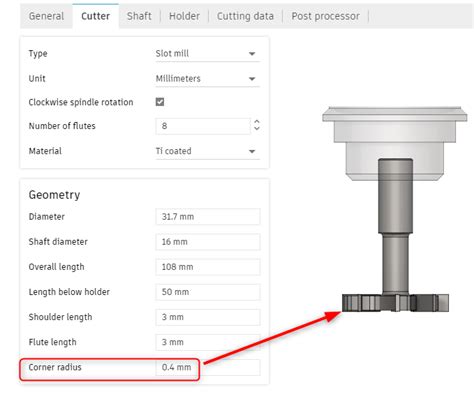Open the Shaft tab
Viewport: 474px width, 394px height.
pos(139,16)
